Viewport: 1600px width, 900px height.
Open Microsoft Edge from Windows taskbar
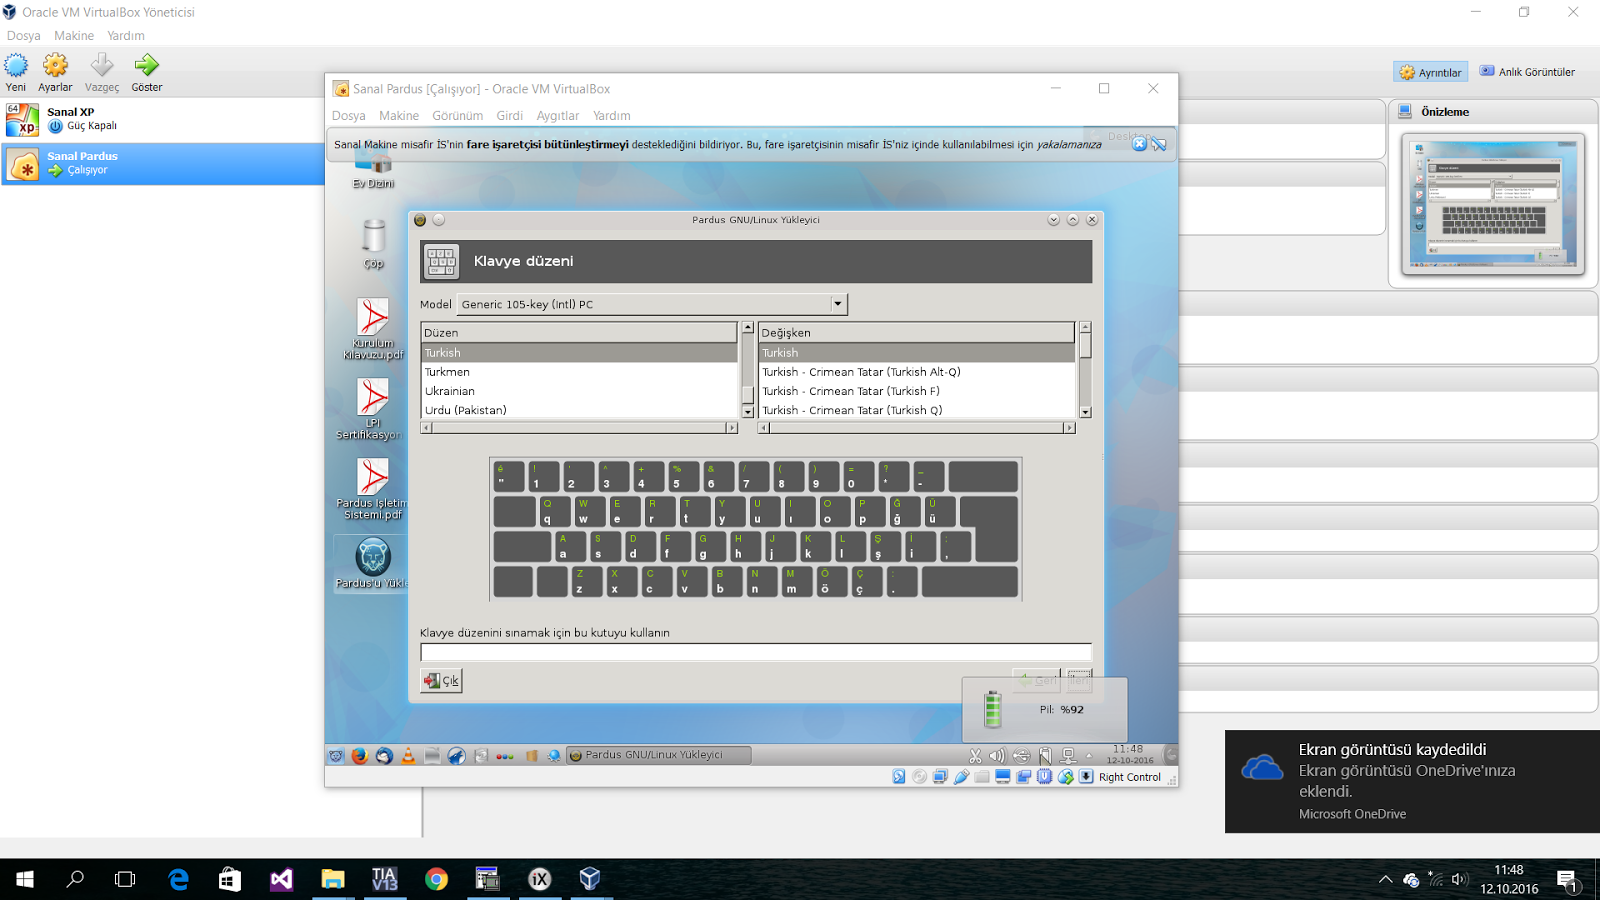pos(179,879)
